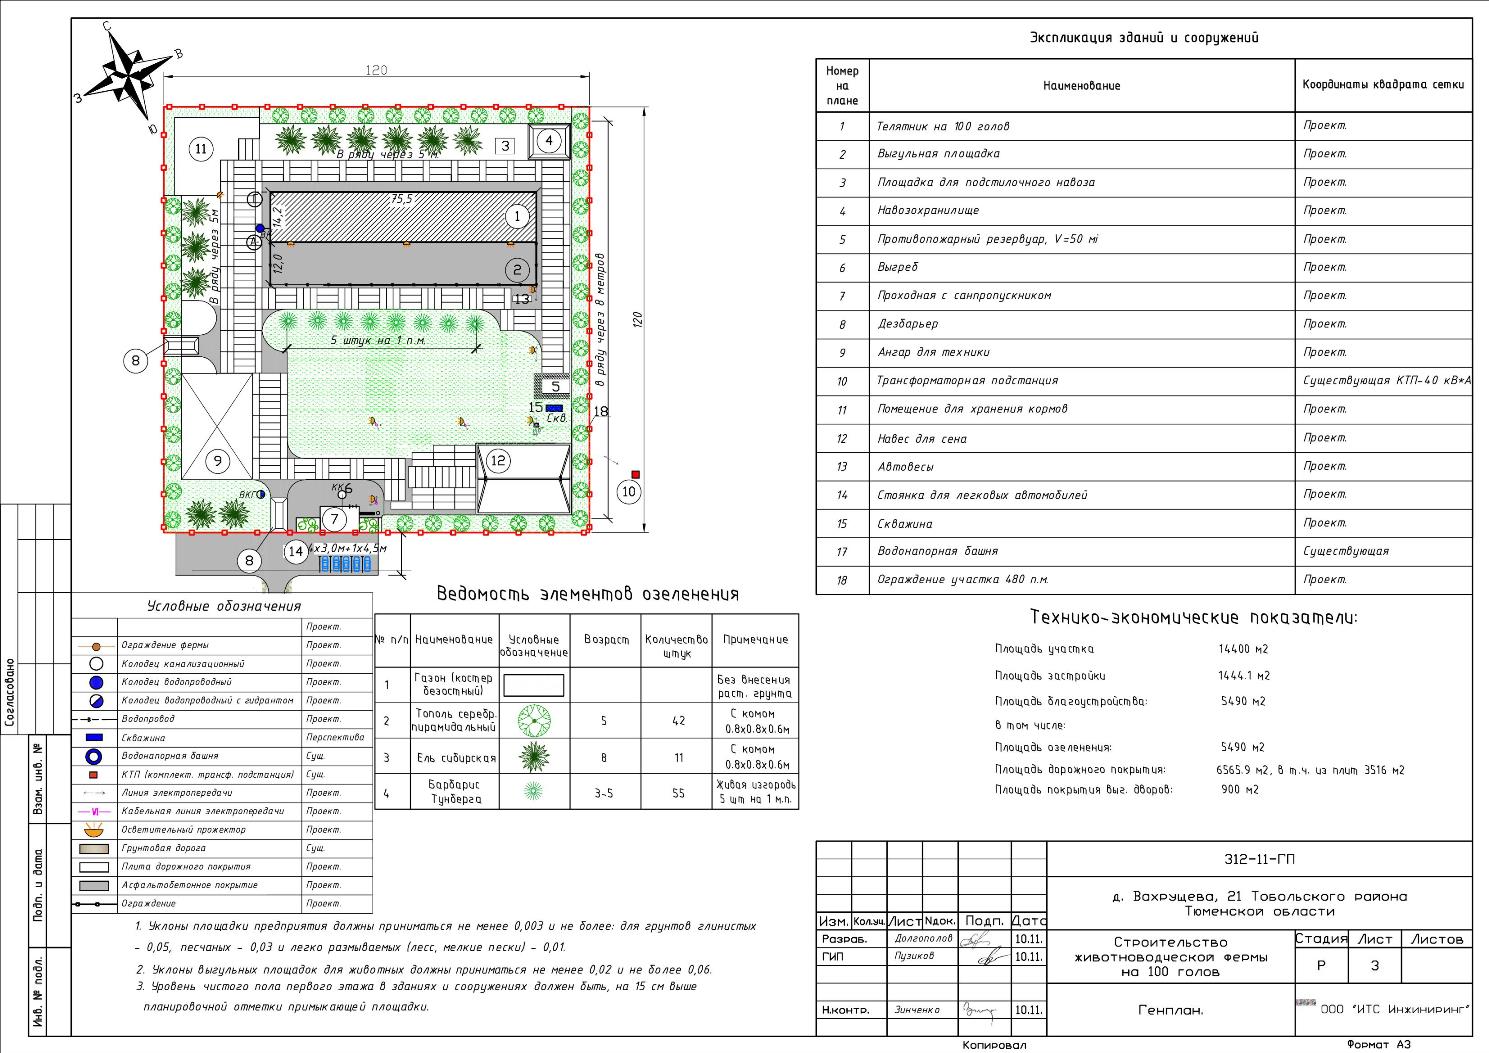
Task: Click the 'Ведомость элементов озеленения' heading
Action: (587, 594)
